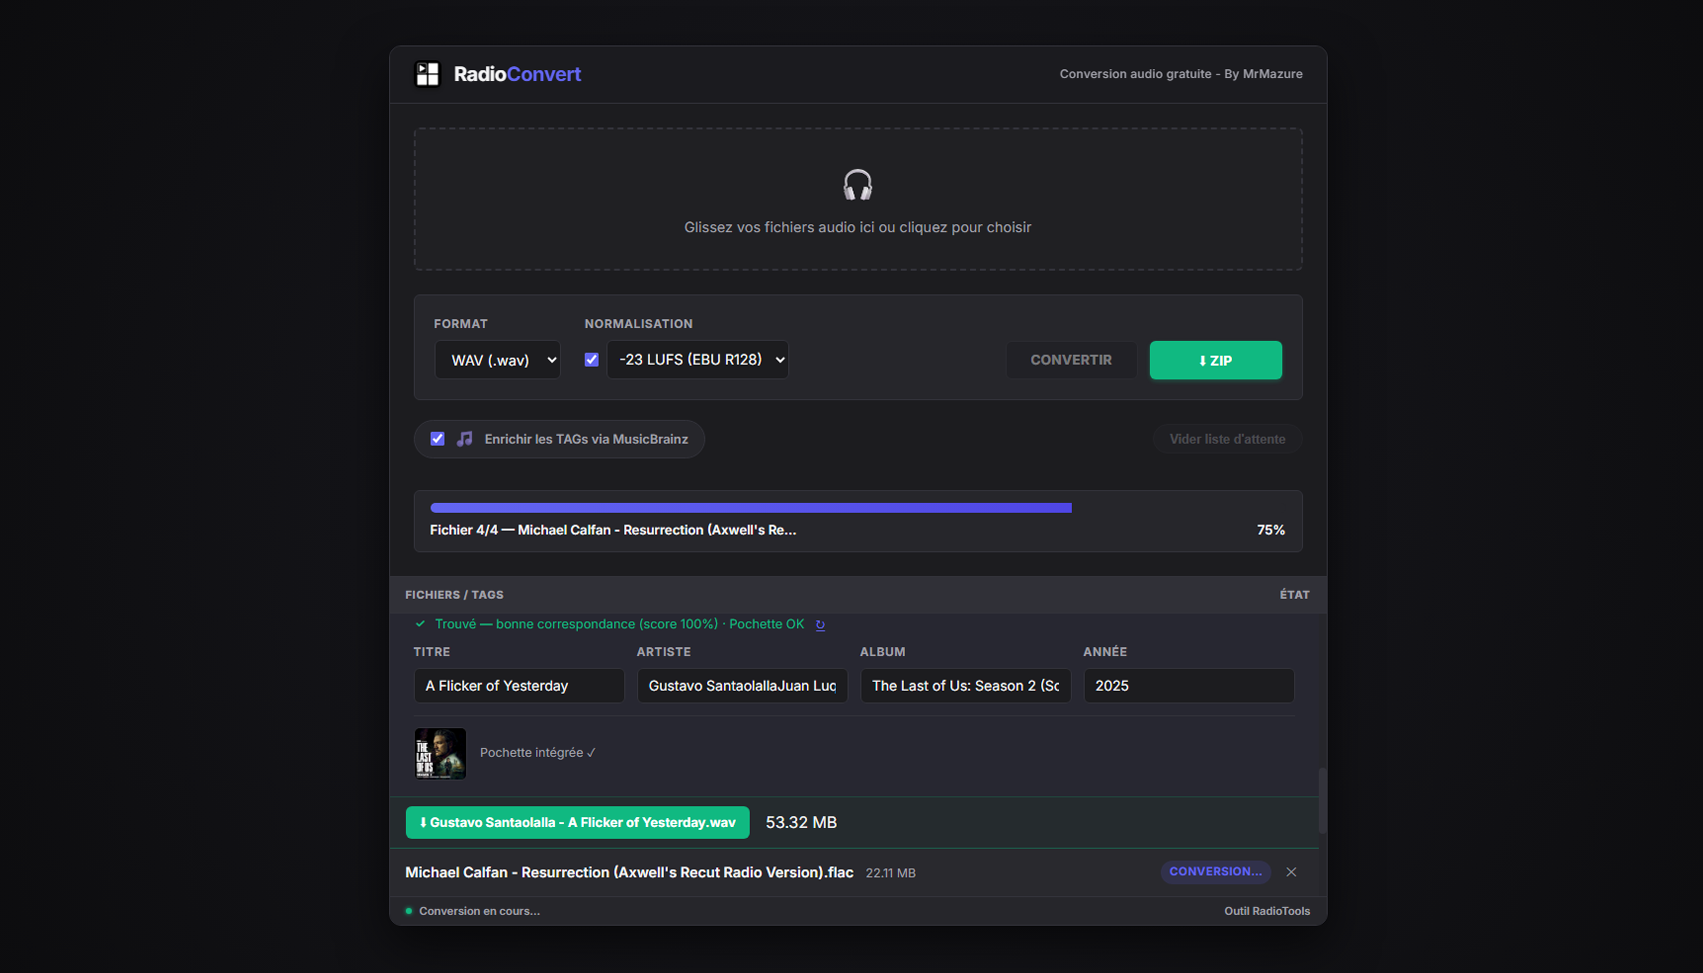Open the WAV format dropdown
This screenshot has height=973, width=1703.
497,360
